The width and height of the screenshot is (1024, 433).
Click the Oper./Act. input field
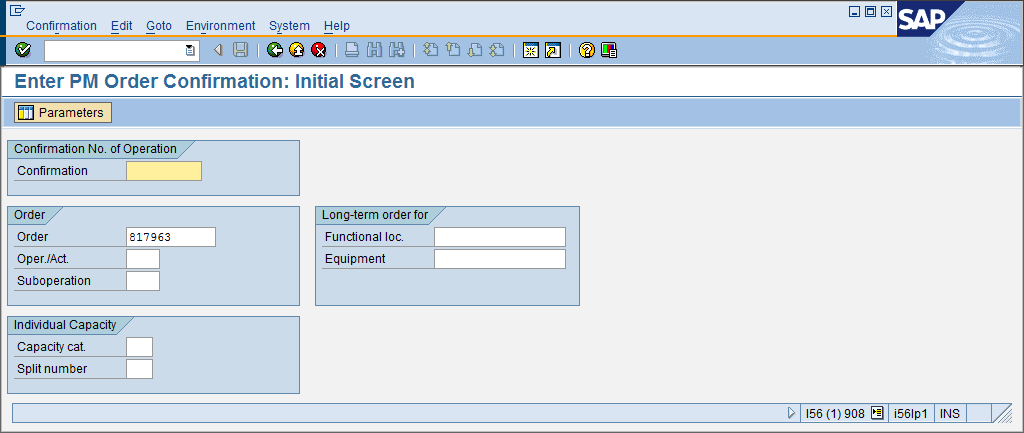pos(143,259)
